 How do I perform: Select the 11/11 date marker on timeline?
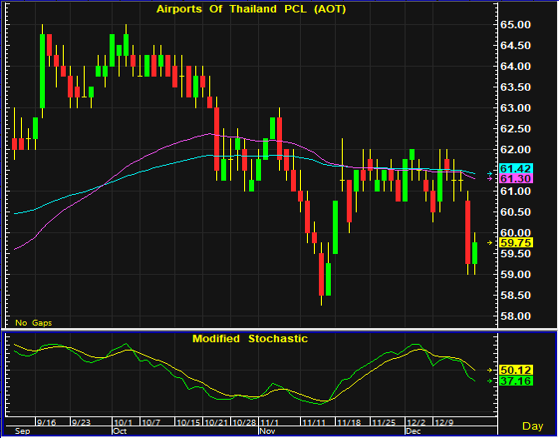(x=314, y=423)
